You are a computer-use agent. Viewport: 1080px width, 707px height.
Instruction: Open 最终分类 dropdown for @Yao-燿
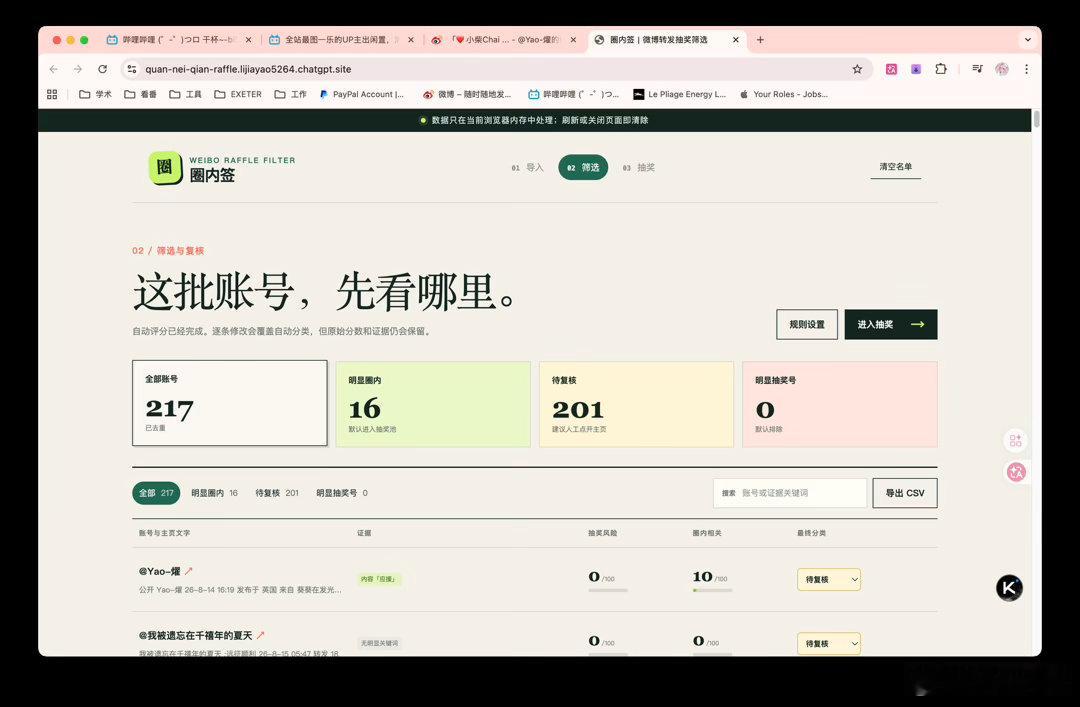pos(829,580)
